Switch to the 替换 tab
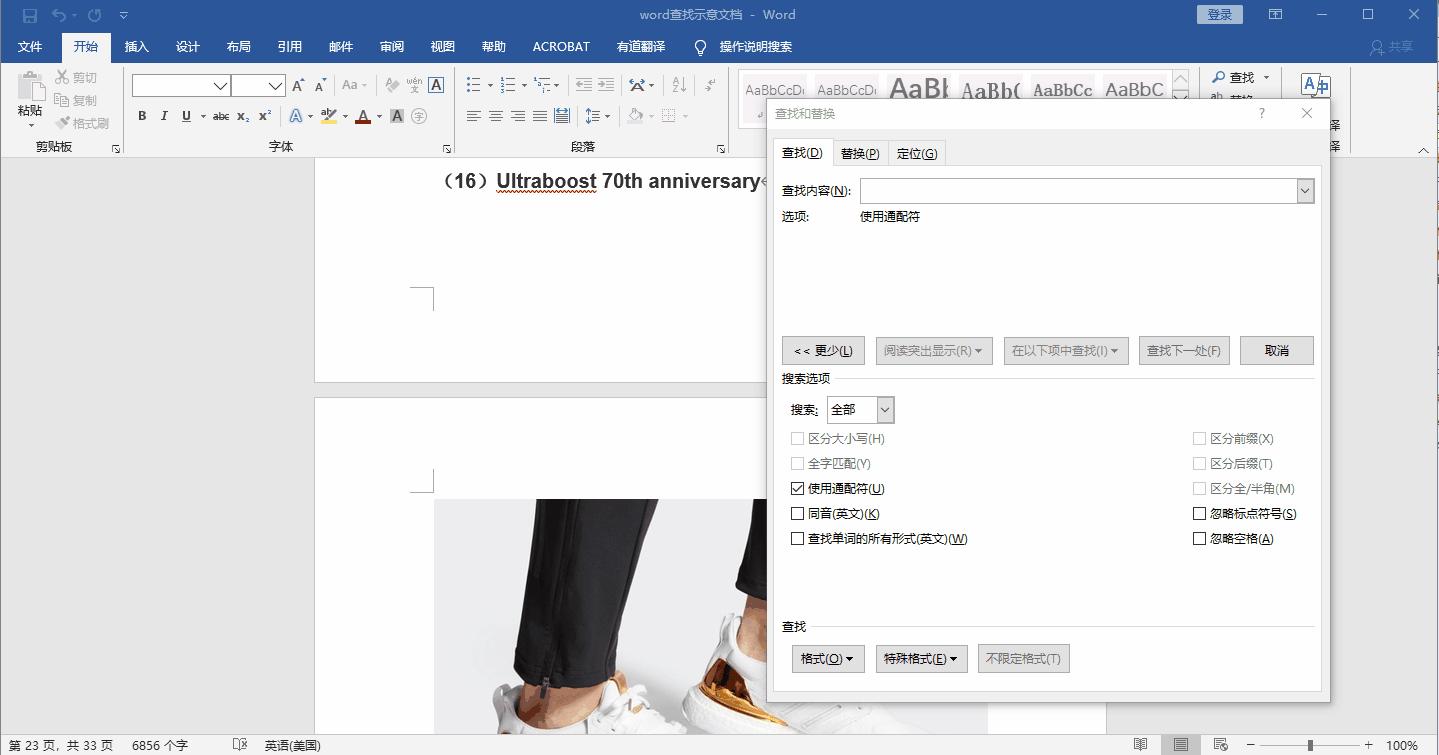This screenshot has height=755, width=1439. pos(858,152)
